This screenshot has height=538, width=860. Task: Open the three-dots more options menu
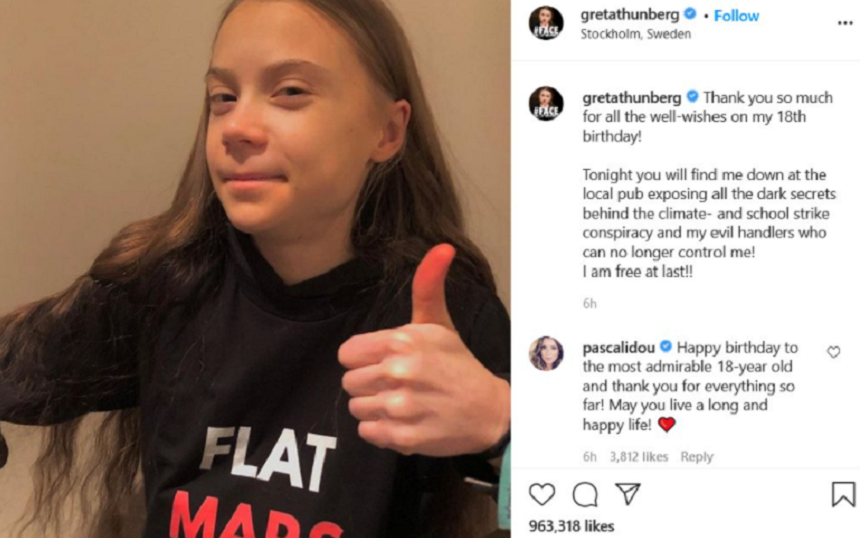pos(845,23)
